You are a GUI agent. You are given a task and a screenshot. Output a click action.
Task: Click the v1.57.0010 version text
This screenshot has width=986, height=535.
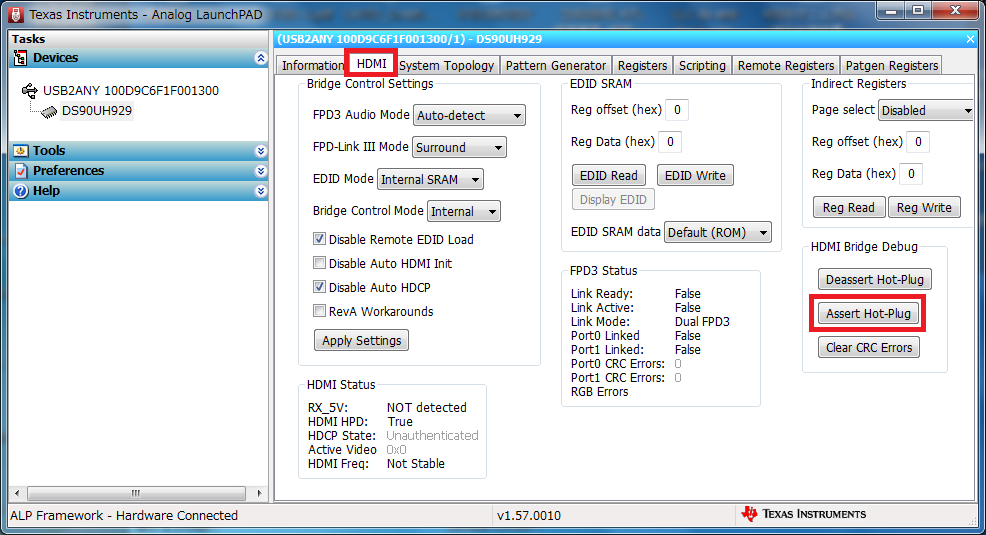[x=529, y=516]
